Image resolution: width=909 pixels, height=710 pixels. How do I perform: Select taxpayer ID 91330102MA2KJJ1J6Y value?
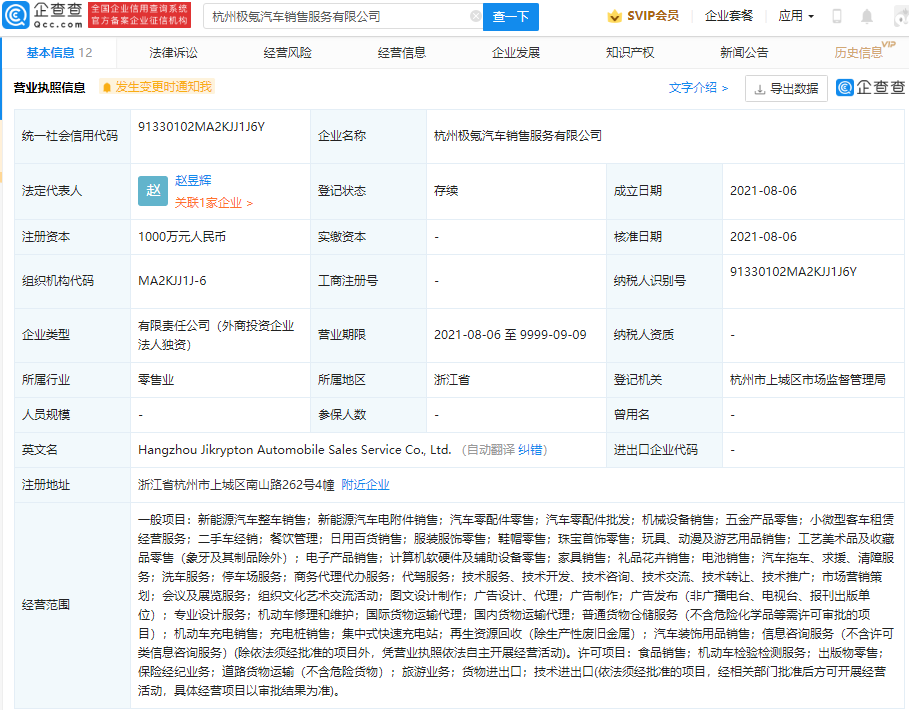793,272
